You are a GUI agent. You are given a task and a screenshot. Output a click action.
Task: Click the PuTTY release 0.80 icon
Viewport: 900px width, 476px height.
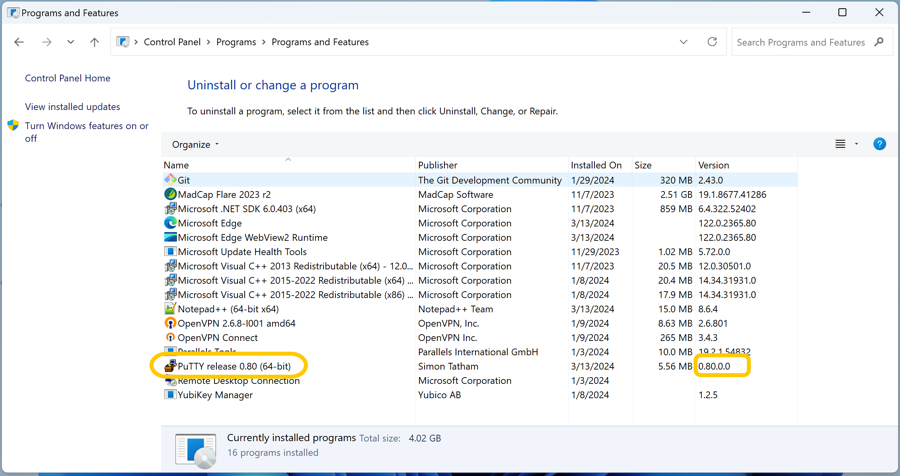coord(170,366)
